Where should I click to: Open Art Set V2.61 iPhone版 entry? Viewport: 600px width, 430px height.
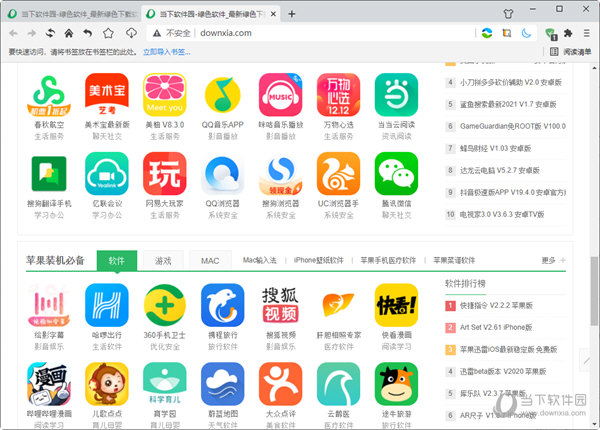[496, 327]
